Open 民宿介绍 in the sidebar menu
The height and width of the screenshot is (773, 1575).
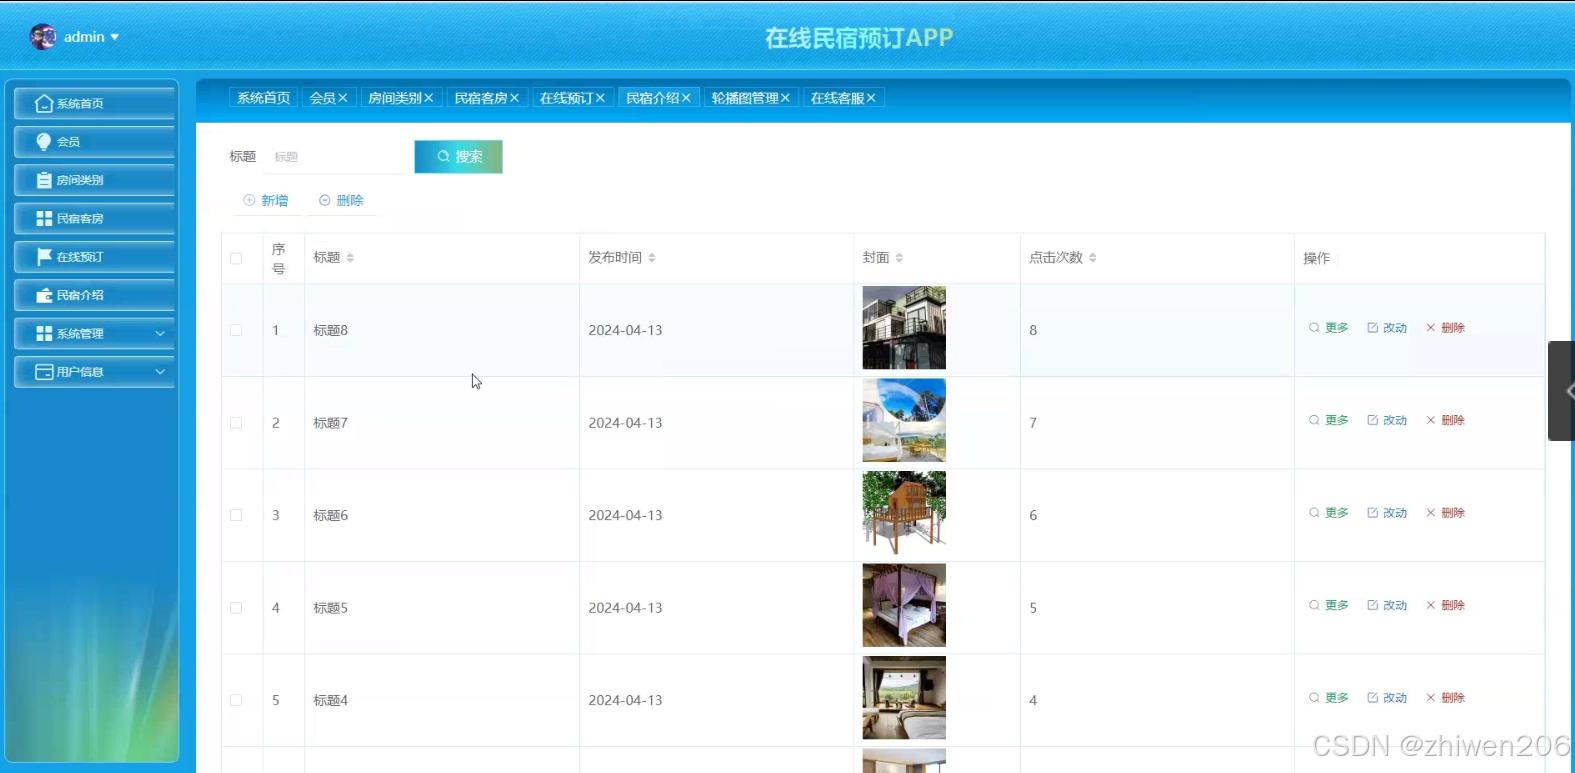(x=95, y=295)
